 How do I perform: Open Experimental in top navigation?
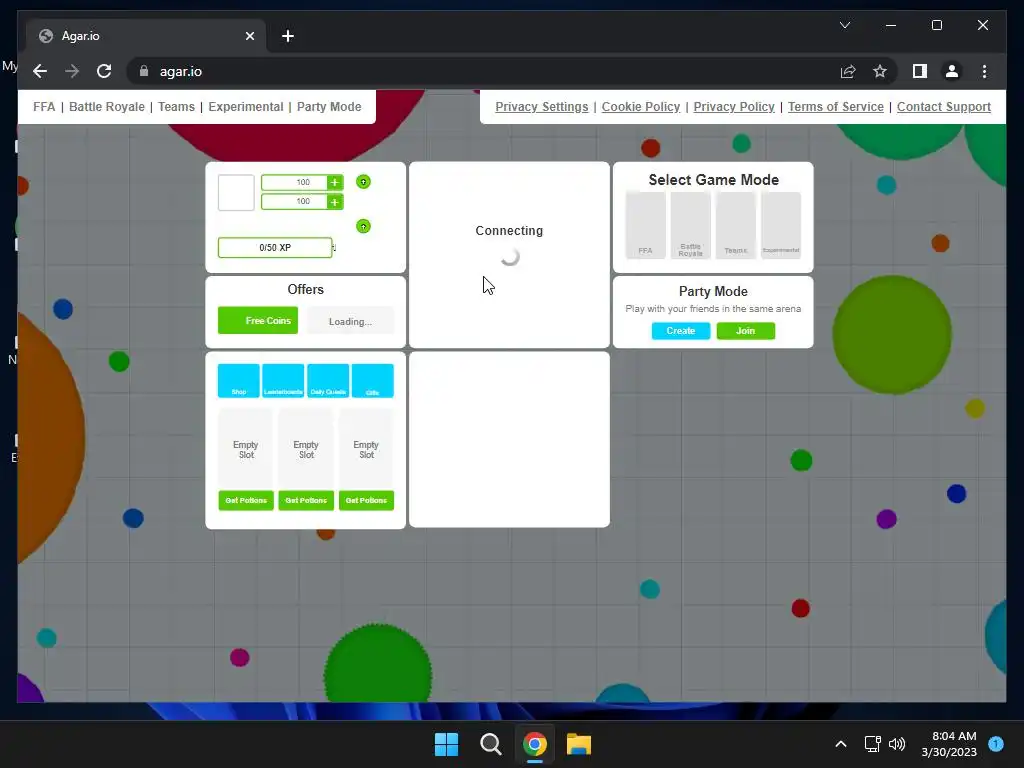point(246,106)
